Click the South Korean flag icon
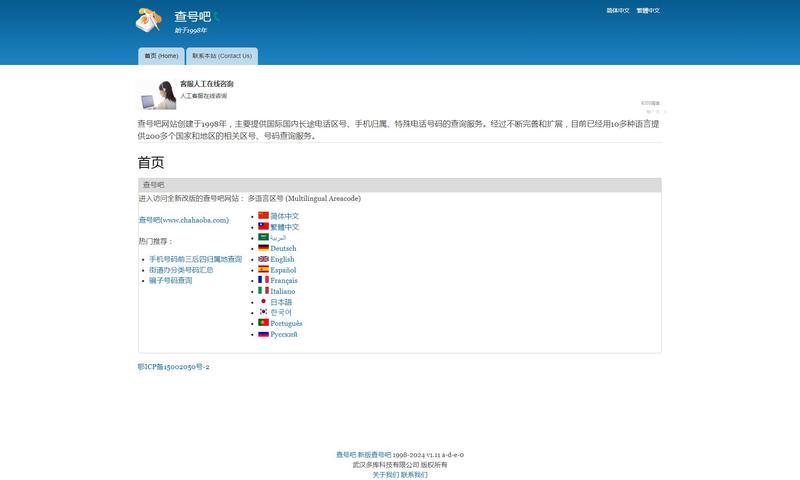 [x=263, y=312]
